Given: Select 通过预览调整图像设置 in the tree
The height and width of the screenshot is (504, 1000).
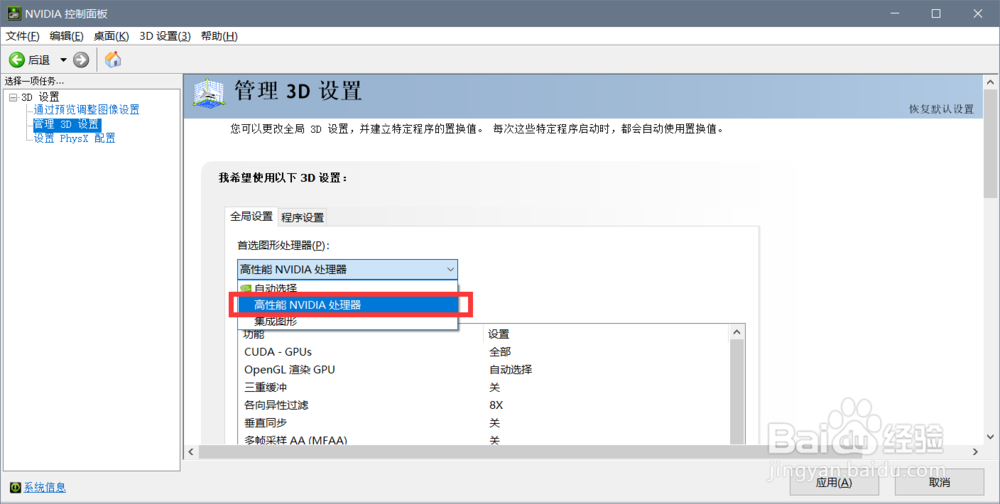Looking at the screenshot, I should pyautogui.click(x=87, y=110).
